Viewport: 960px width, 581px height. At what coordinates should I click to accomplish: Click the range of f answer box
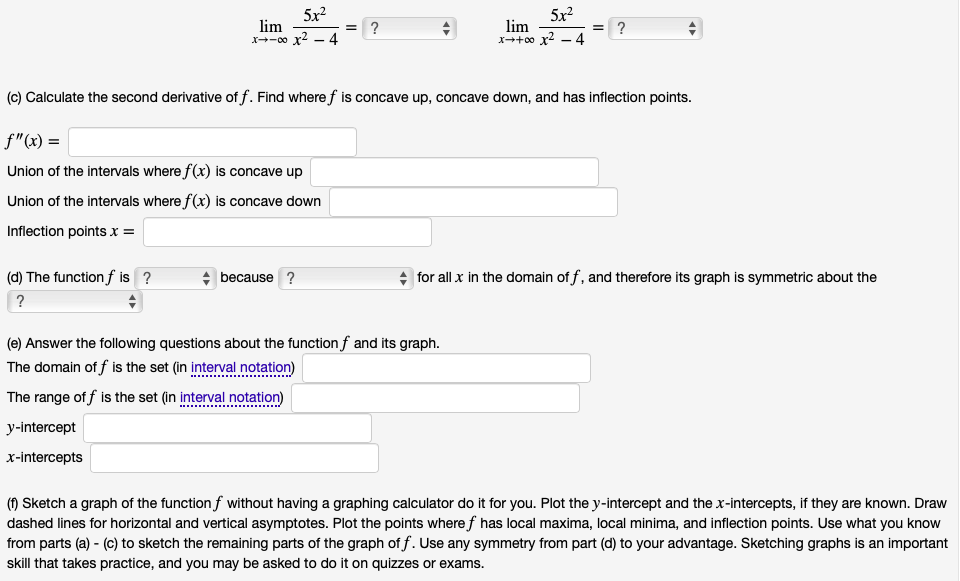435,397
